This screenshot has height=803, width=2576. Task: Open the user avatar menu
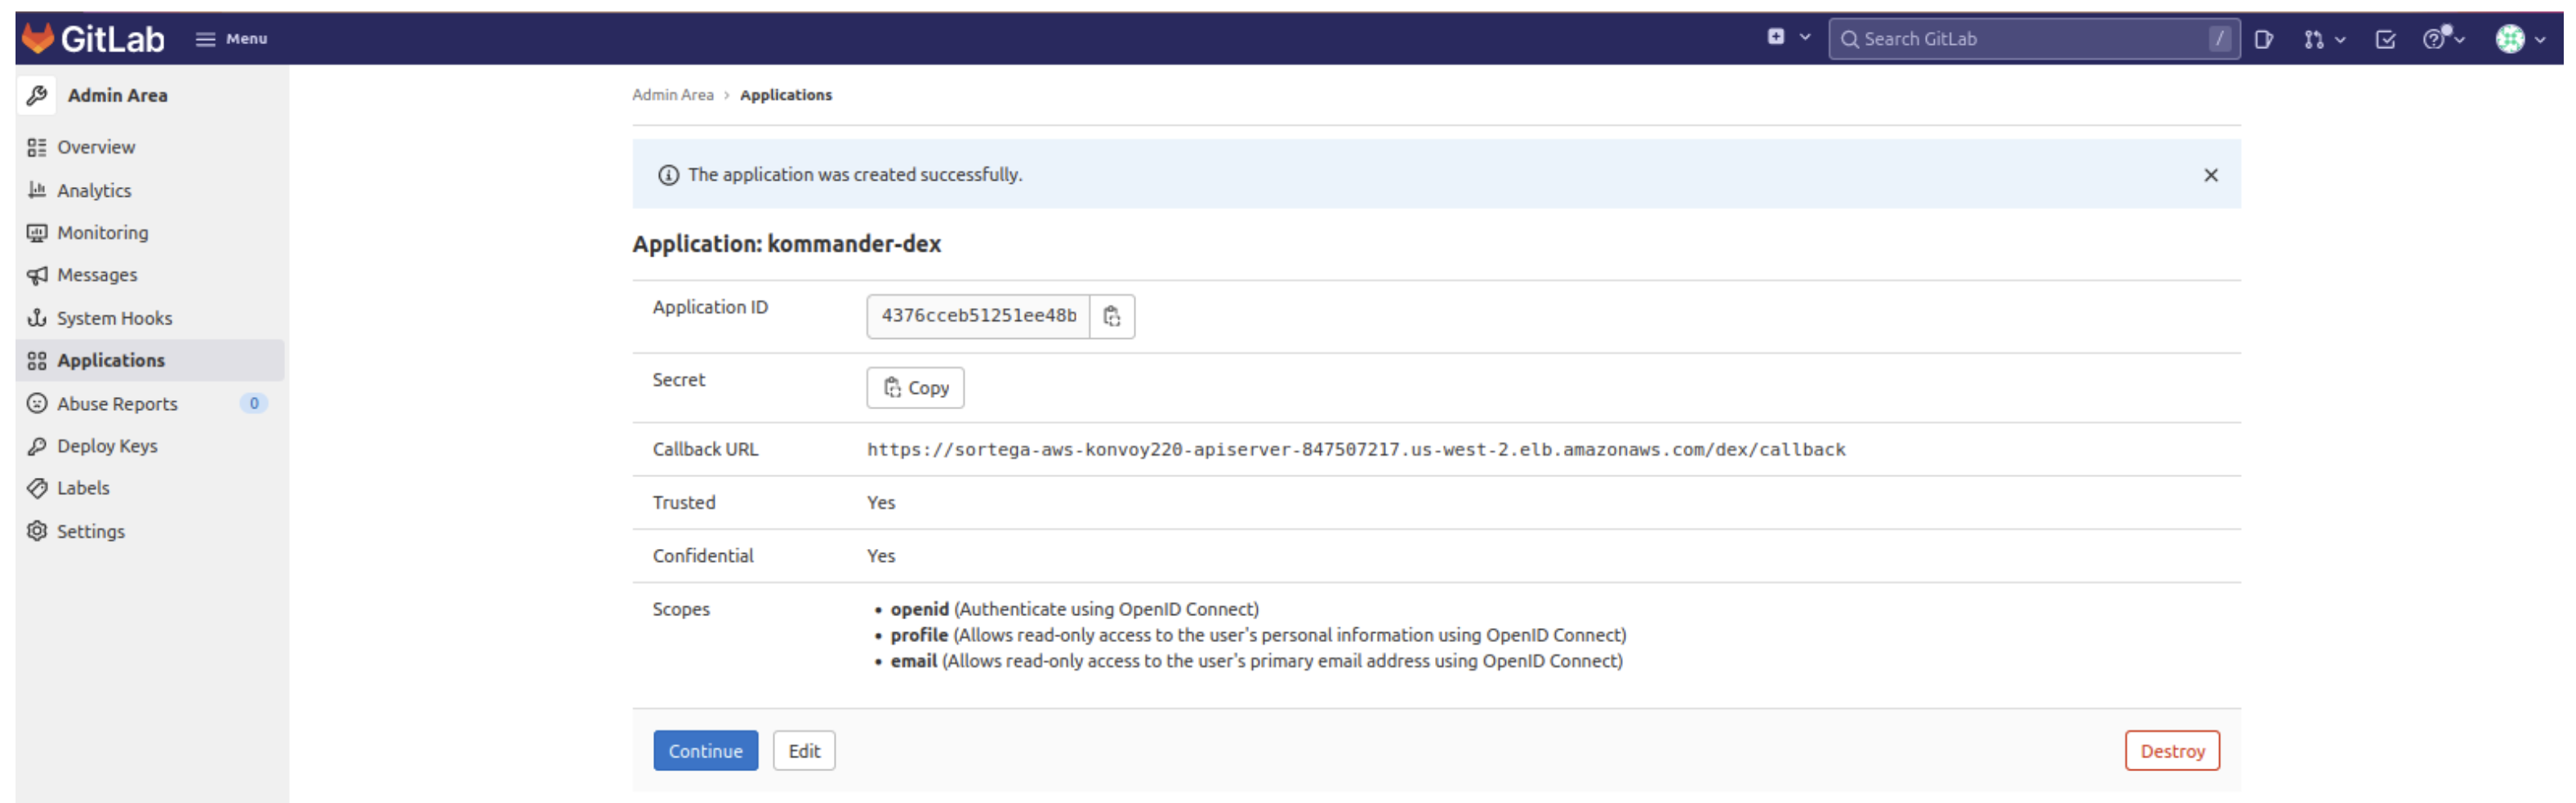pos(2519,39)
